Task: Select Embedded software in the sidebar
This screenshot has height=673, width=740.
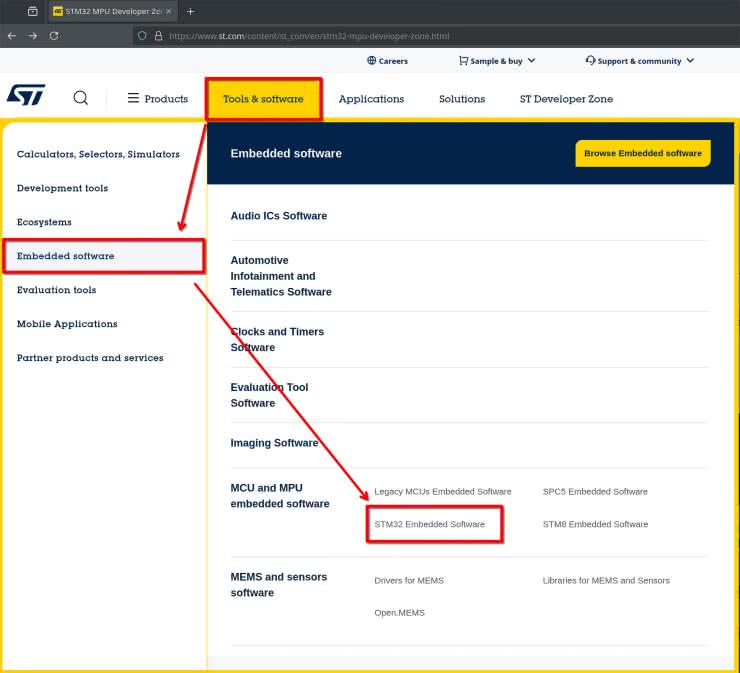Action: 66,256
